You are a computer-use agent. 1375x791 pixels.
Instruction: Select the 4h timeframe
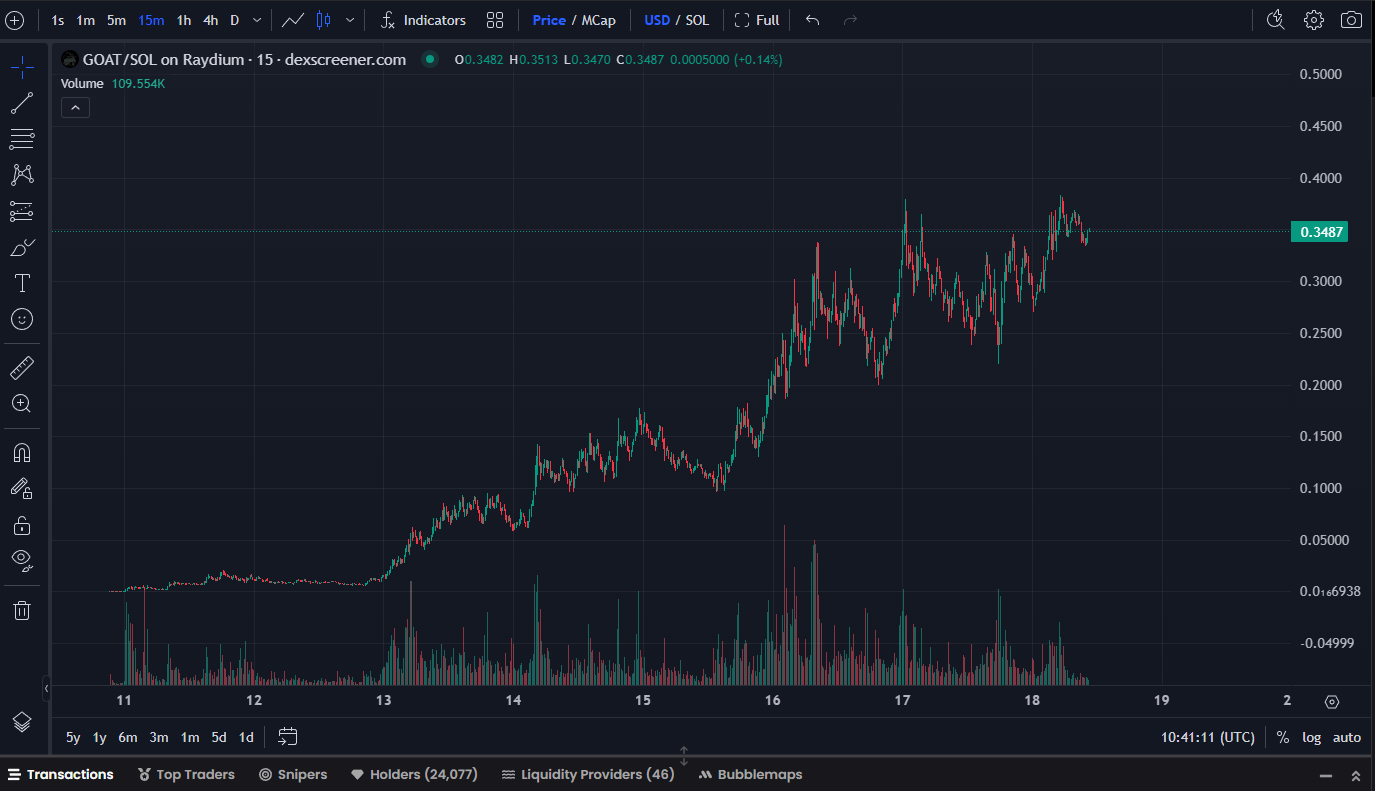coord(210,20)
